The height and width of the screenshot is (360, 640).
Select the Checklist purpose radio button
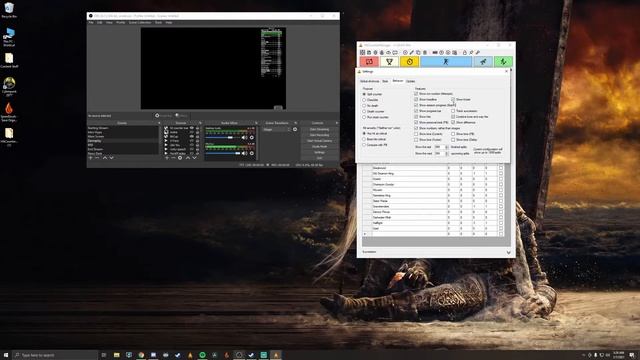click(x=364, y=100)
